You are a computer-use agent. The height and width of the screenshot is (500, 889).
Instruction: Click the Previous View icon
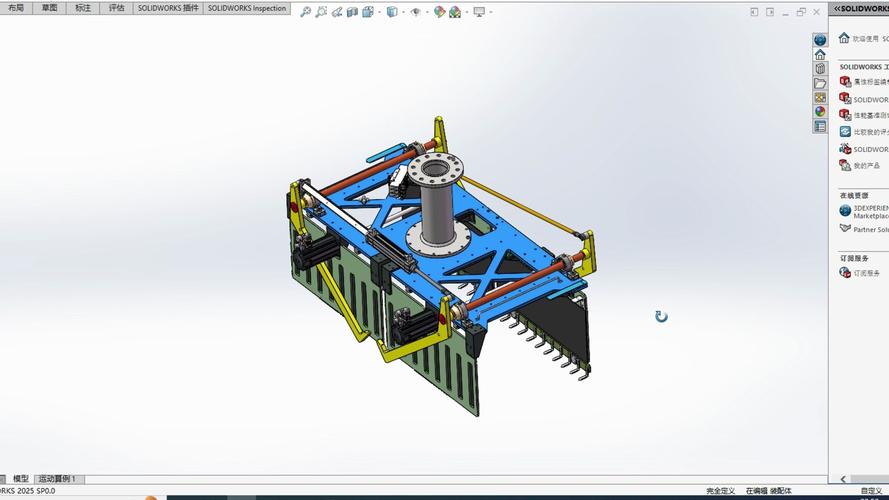click(x=337, y=11)
